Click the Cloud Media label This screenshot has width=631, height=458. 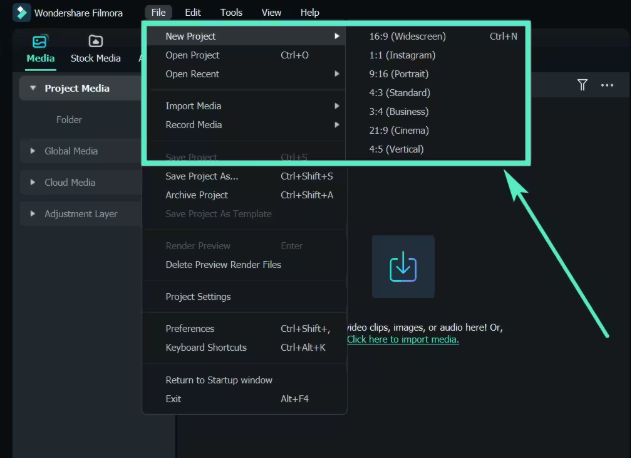click(x=70, y=182)
